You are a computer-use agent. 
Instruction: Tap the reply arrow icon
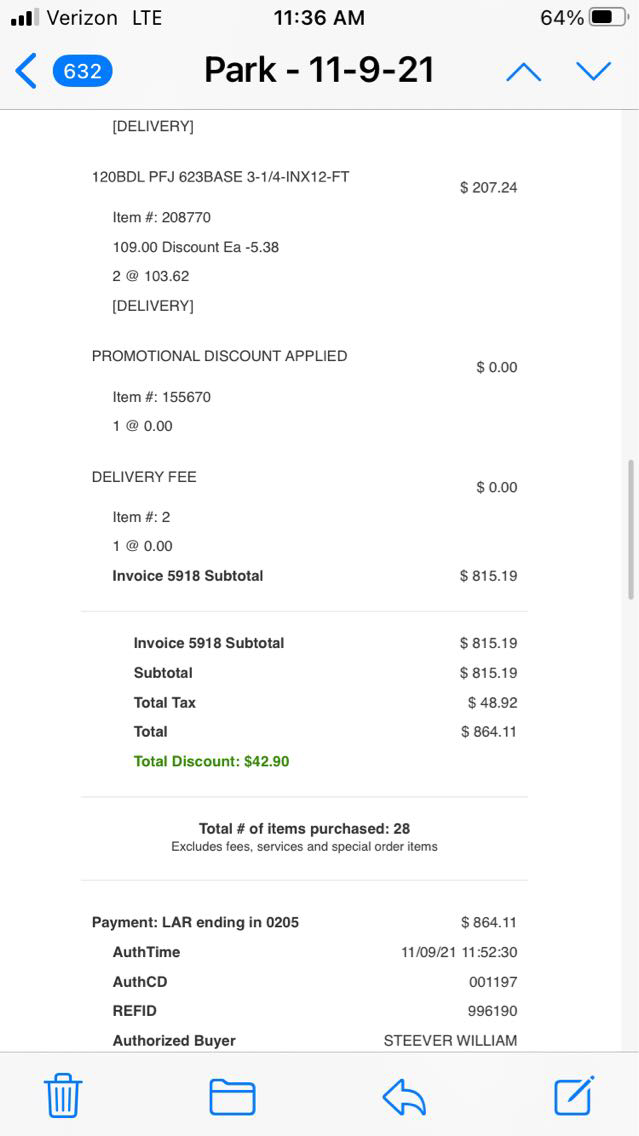[404, 1096]
